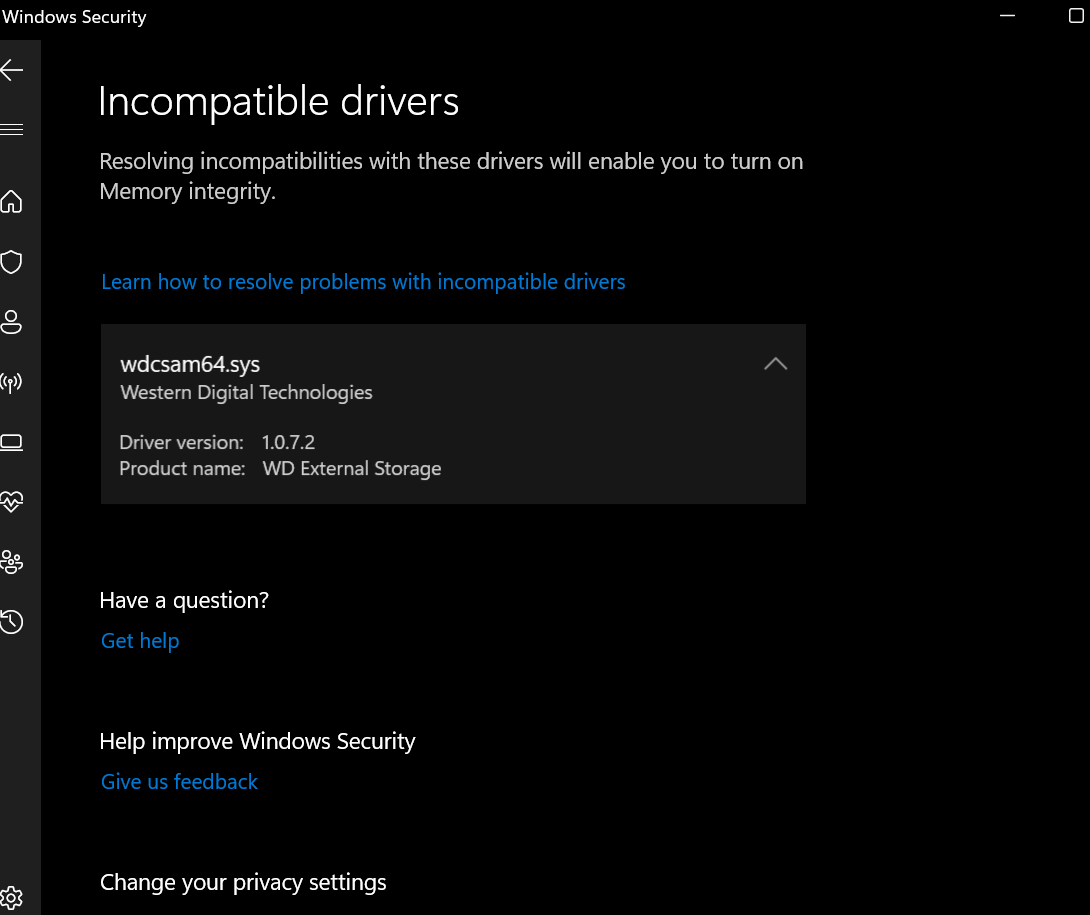This screenshot has width=1090, height=915.
Task: Click Western Digital Technologies publisher text
Action: 246,392
